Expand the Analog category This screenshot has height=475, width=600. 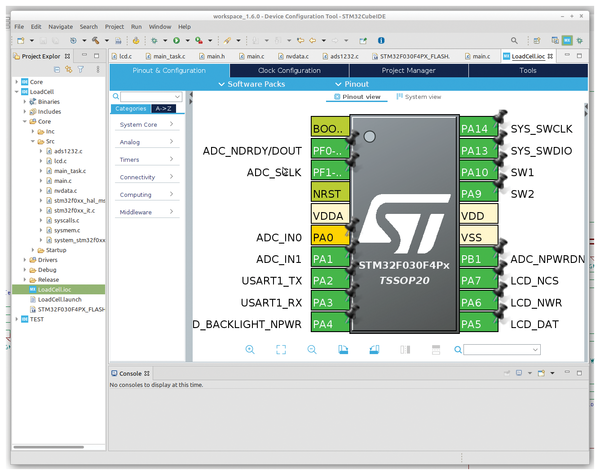(x=147, y=142)
